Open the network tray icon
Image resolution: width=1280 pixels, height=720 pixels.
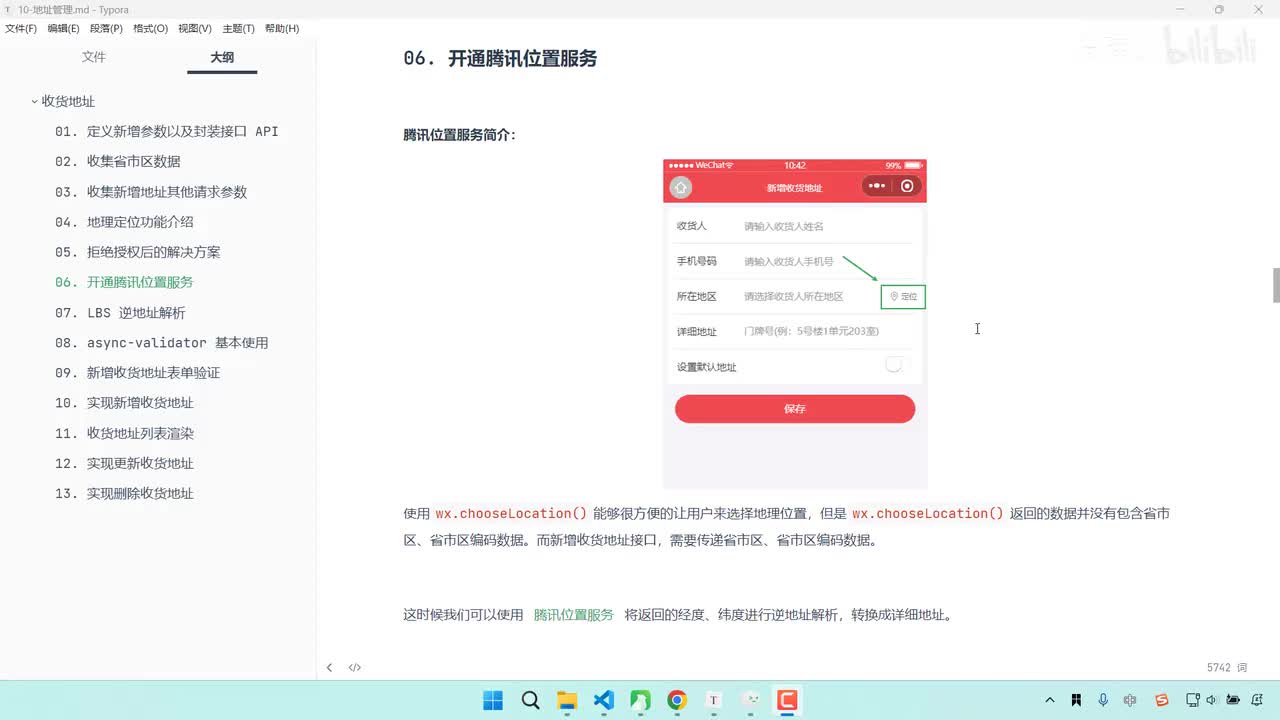[1193, 700]
